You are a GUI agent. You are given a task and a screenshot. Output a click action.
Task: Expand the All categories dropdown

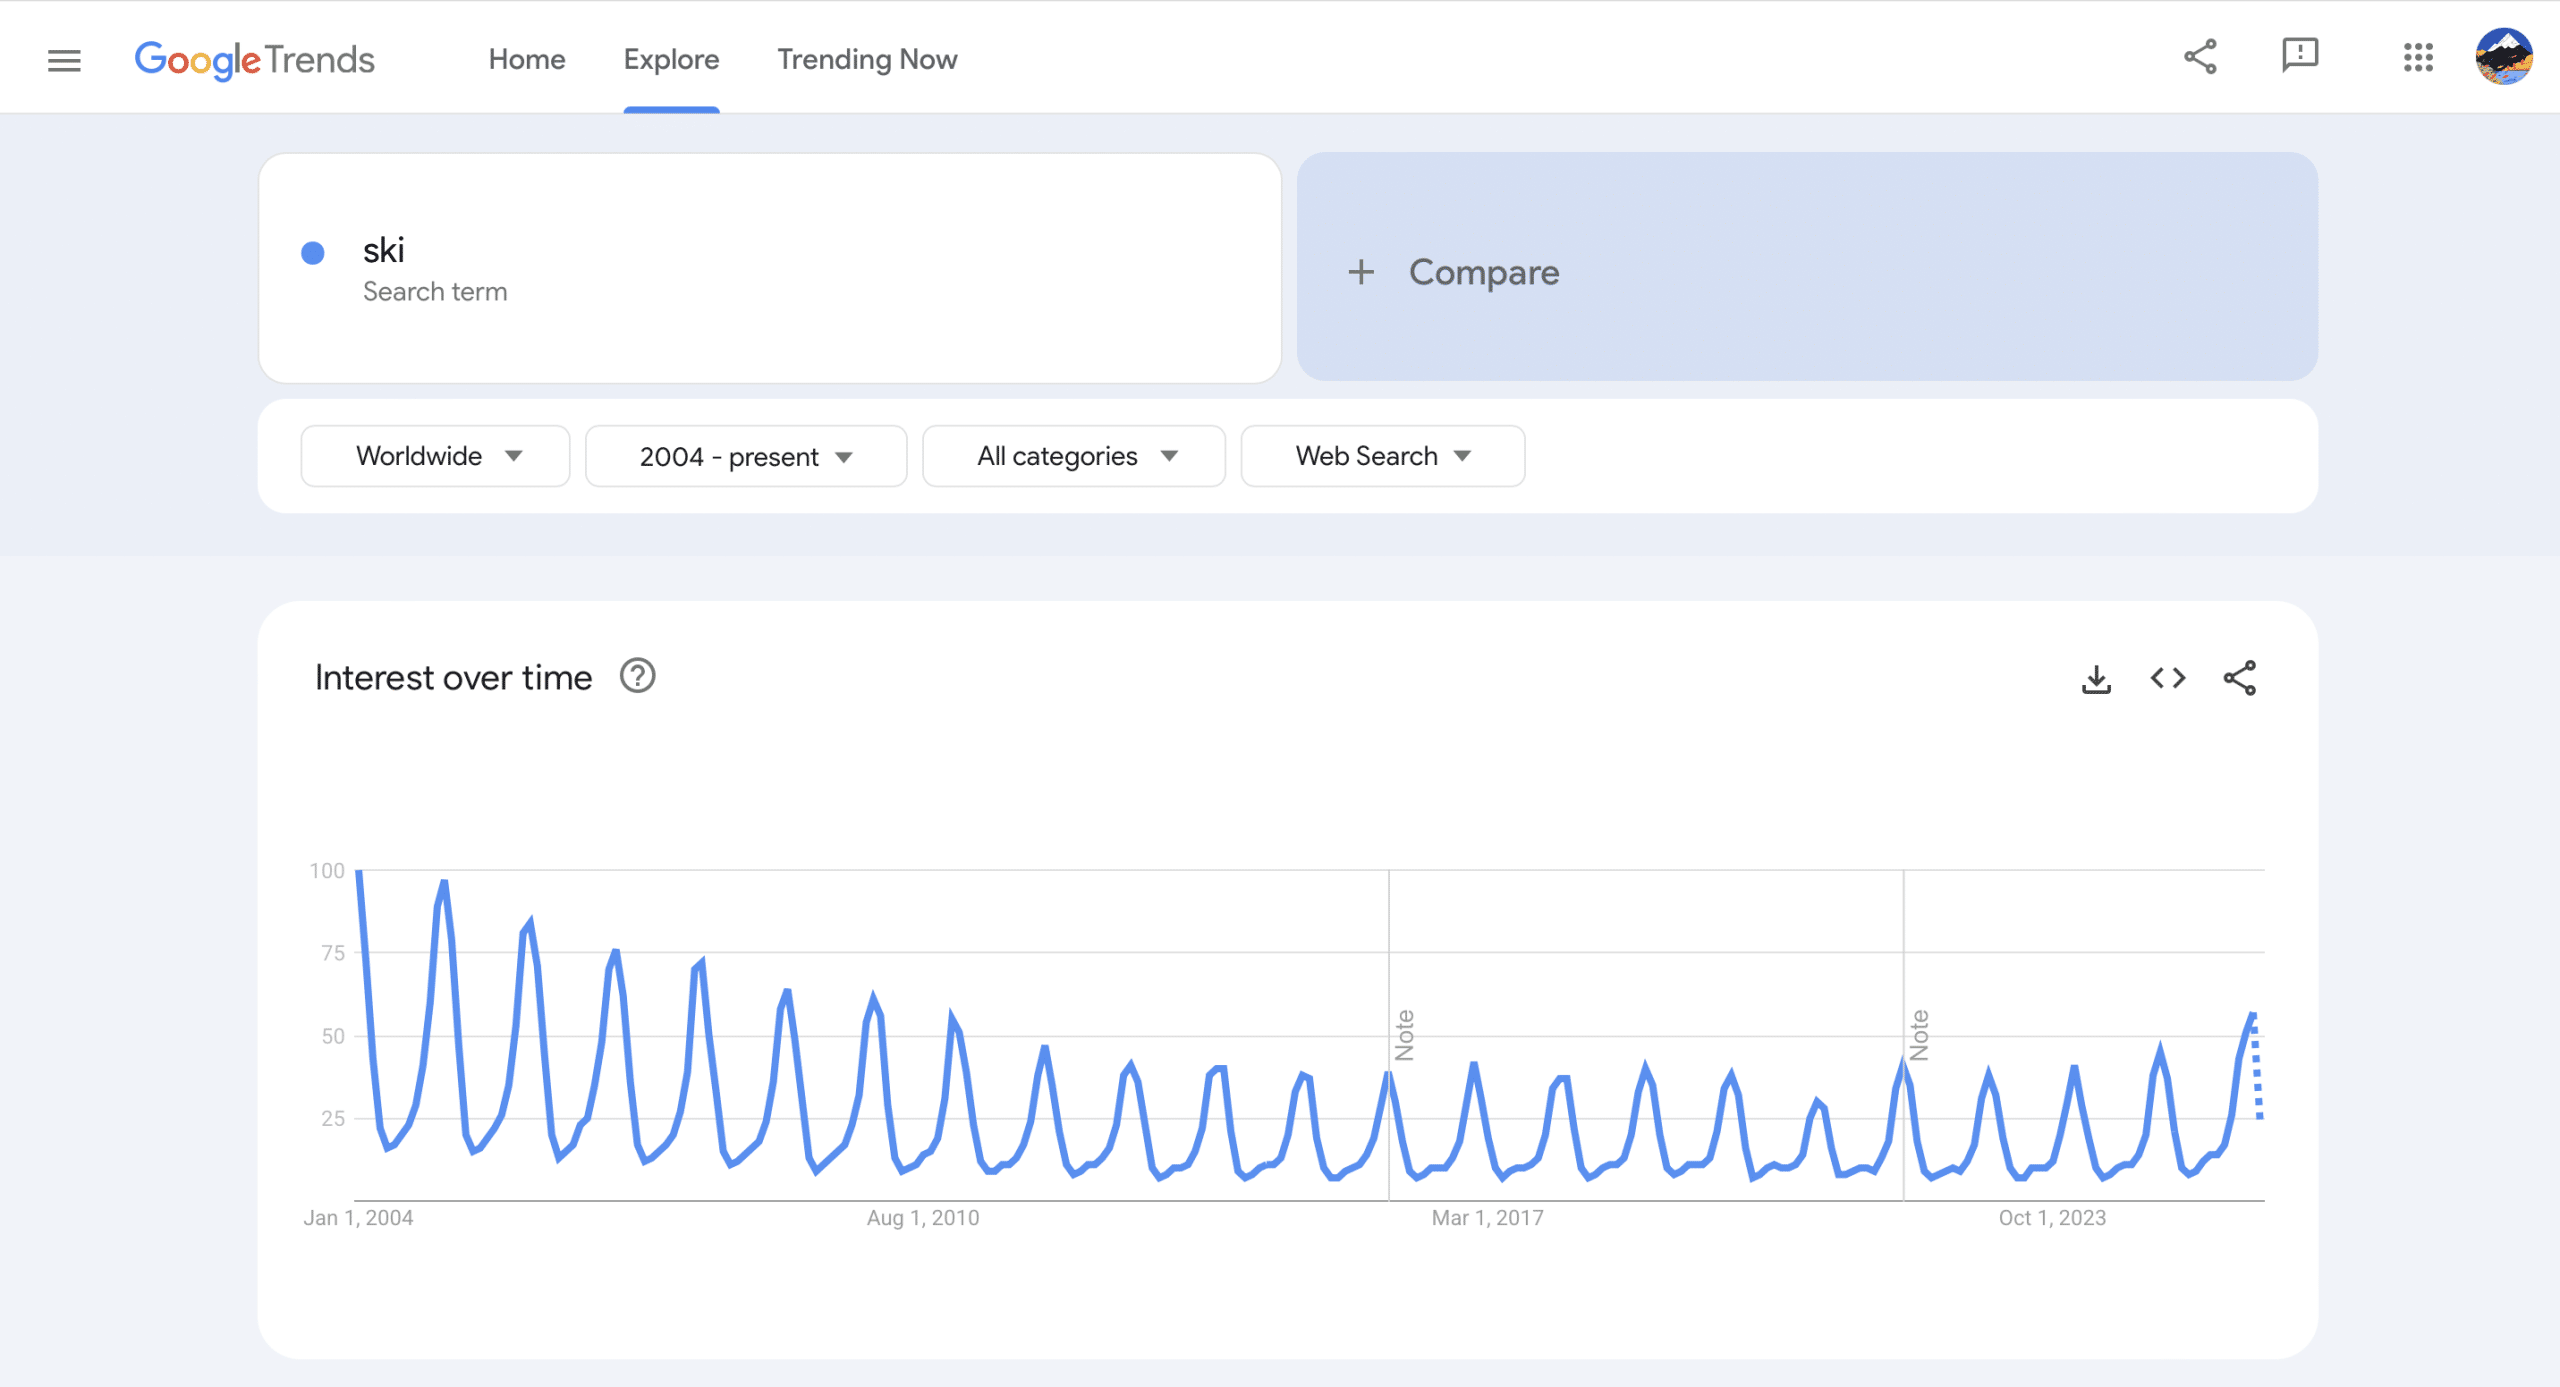(x=1073, y=456)
